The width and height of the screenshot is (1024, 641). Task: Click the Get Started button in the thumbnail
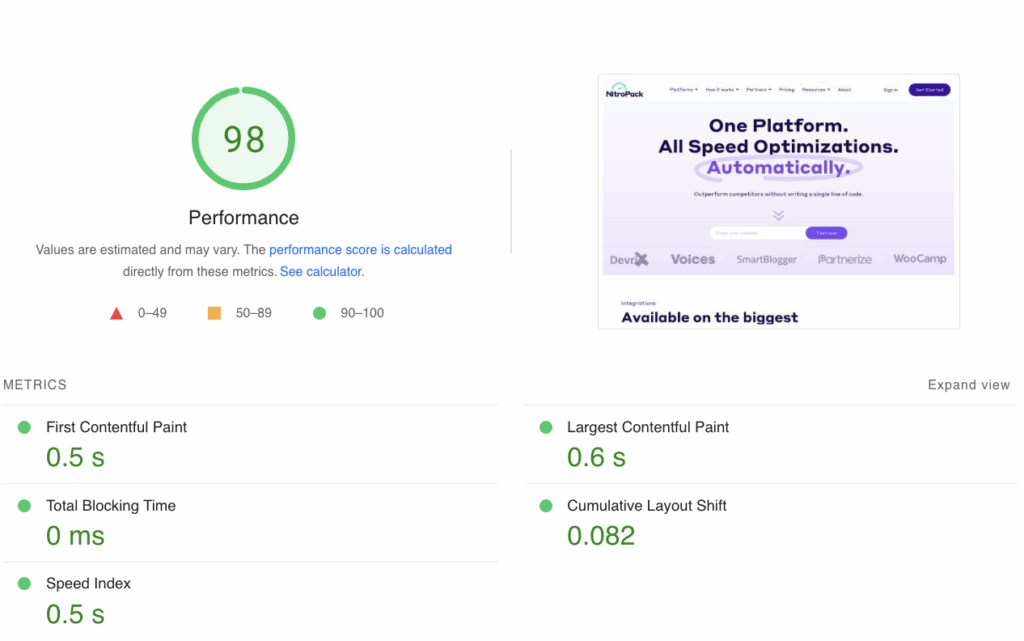pos(929,89)
